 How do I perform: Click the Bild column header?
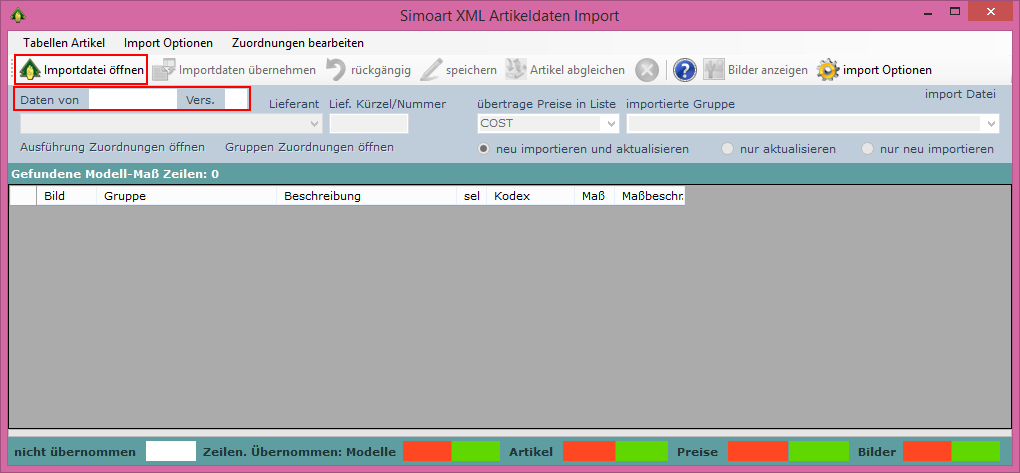point(66,196)
